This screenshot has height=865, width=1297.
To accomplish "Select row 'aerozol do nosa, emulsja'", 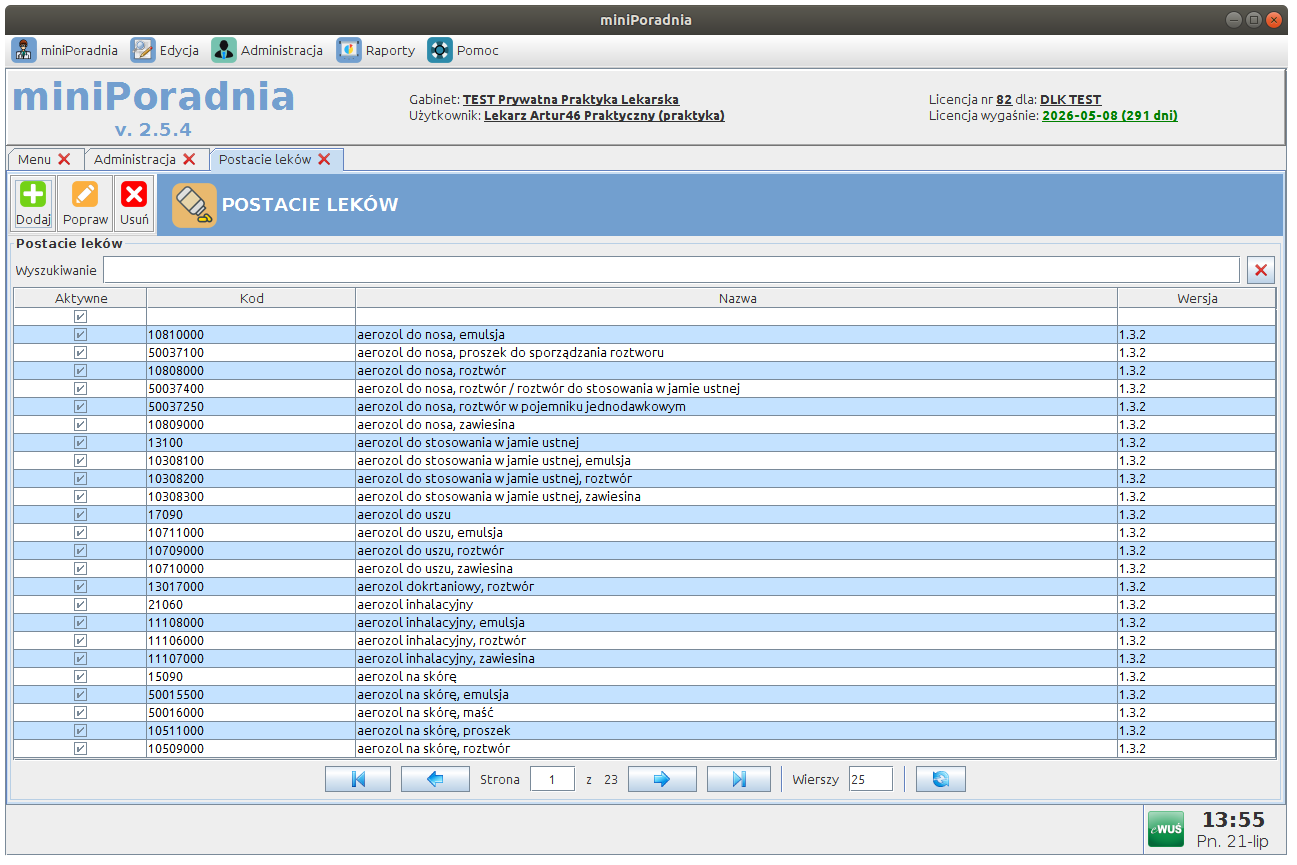I will pyautogui.click(x=645, y=335).
